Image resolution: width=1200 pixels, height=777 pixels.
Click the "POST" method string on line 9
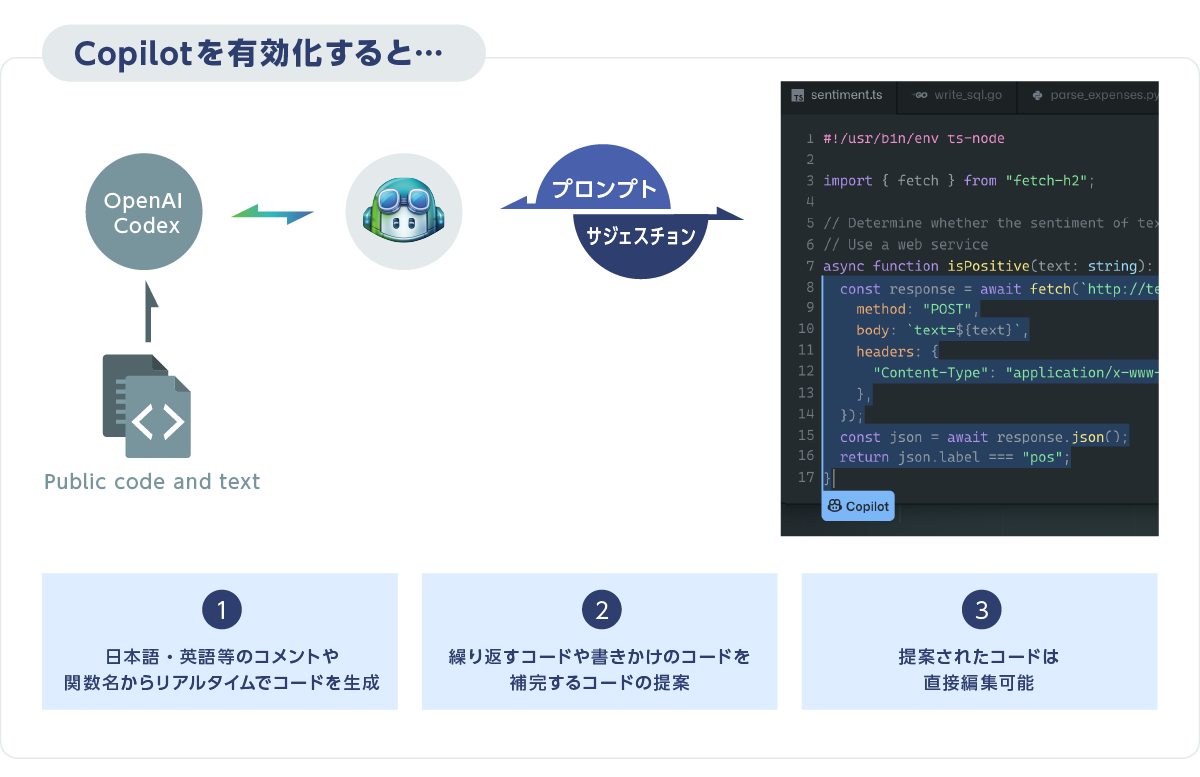click(x=950, y=309)
